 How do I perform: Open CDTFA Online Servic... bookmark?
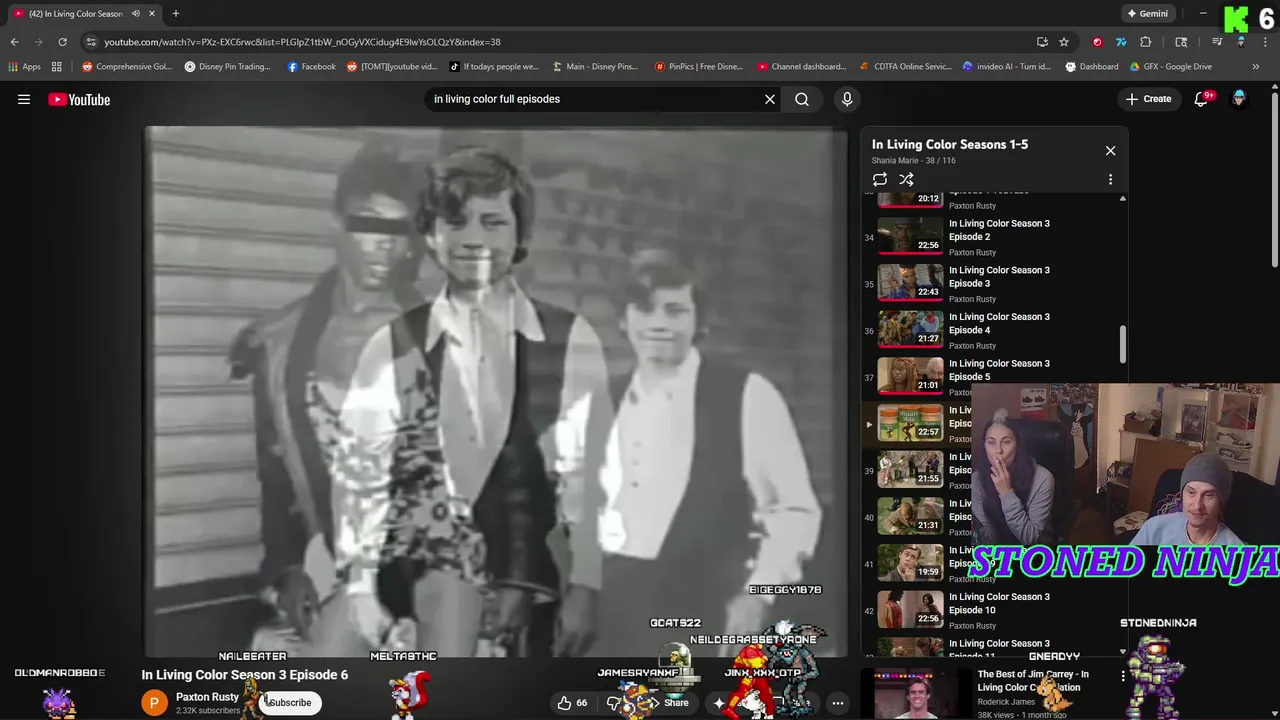coord(906,67)
